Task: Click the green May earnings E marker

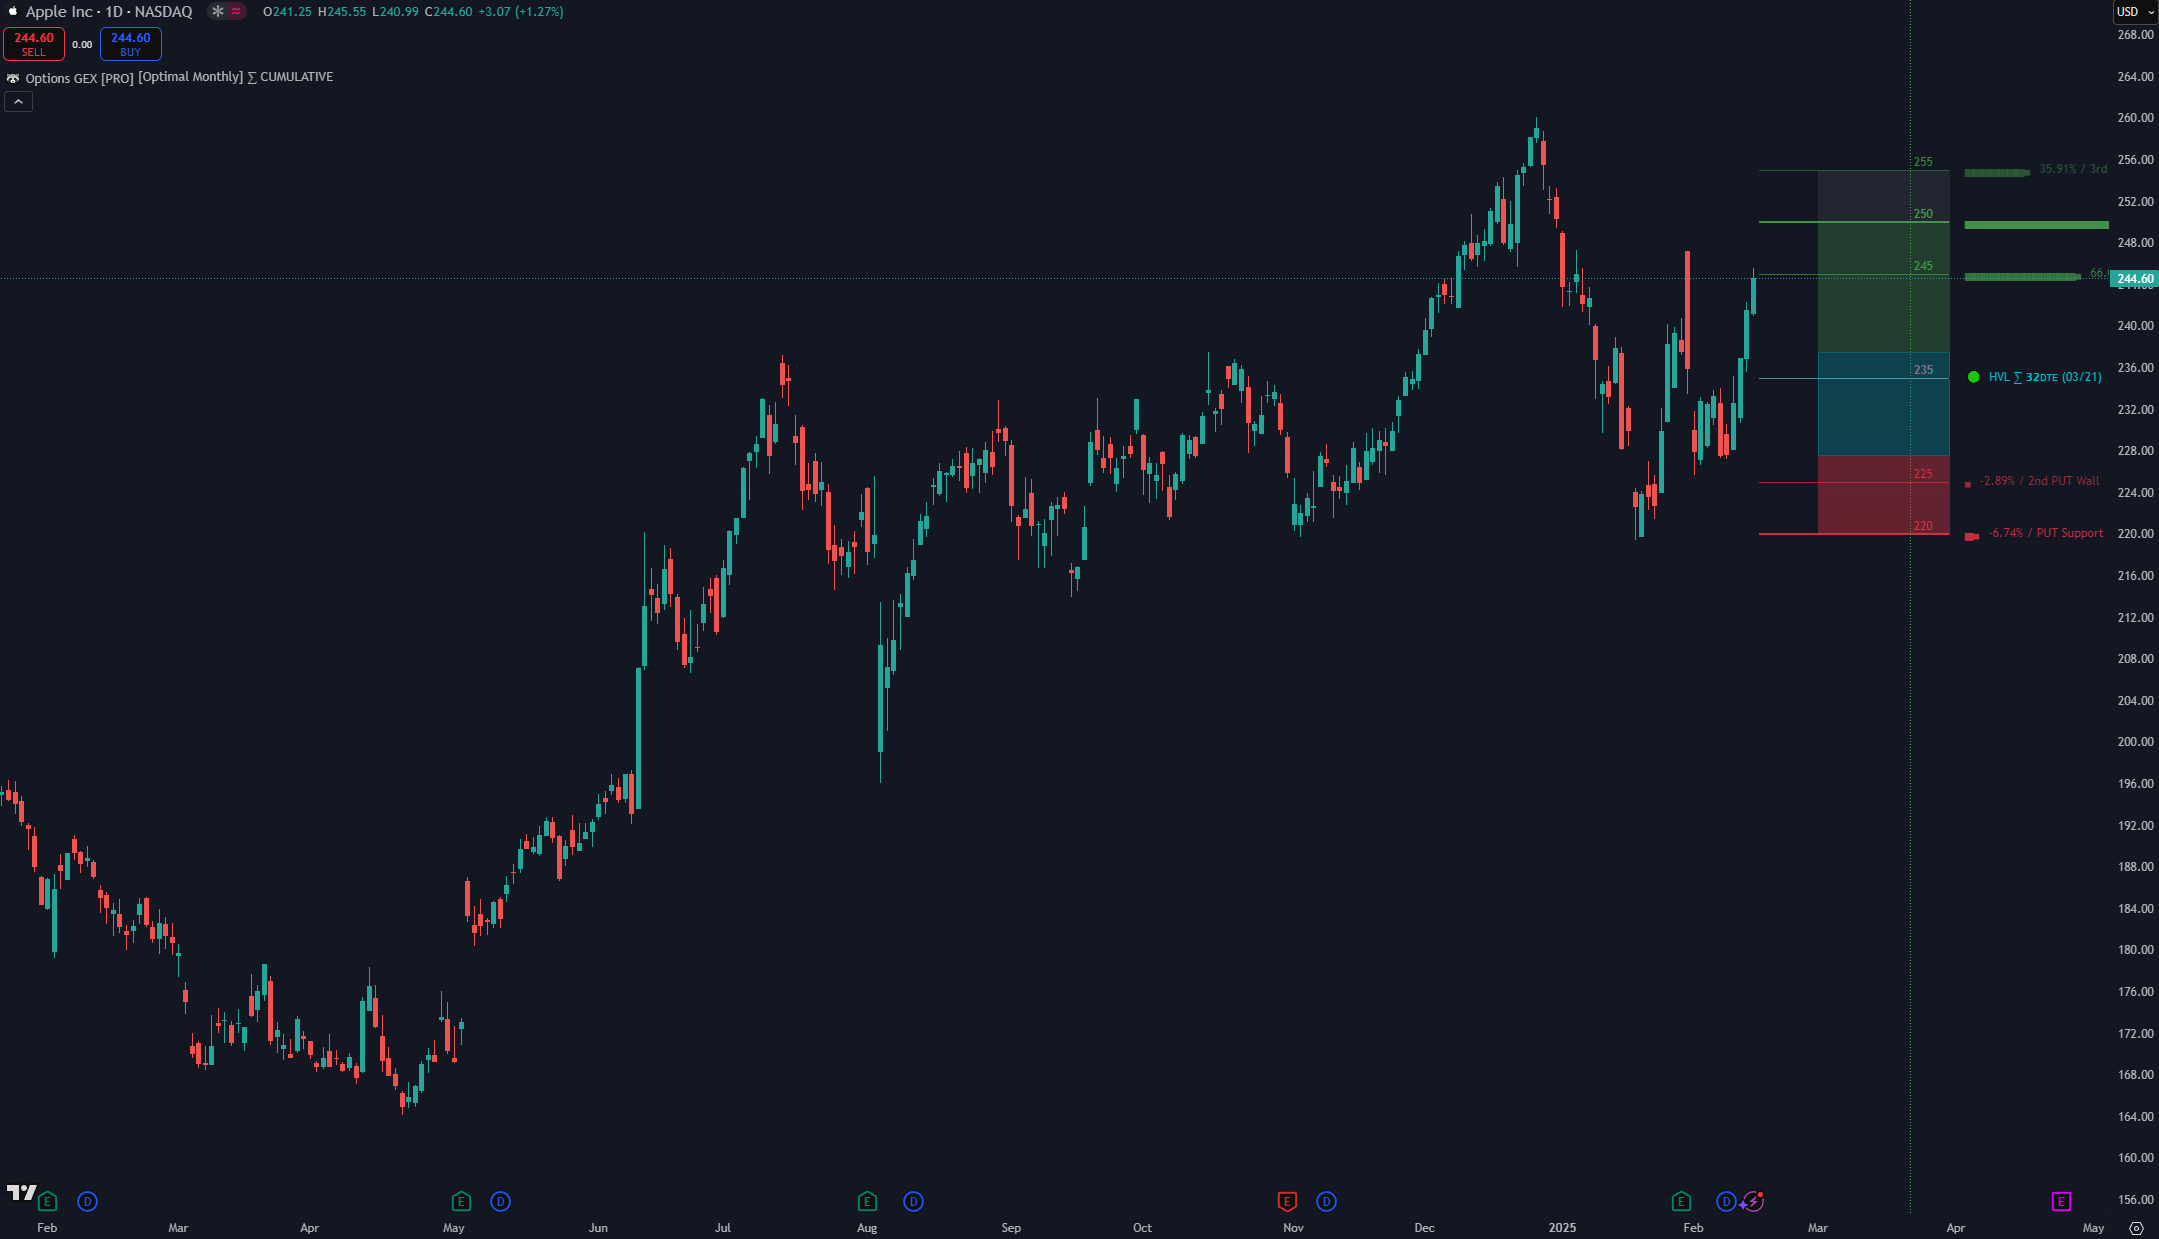Action: point(460,1201)
